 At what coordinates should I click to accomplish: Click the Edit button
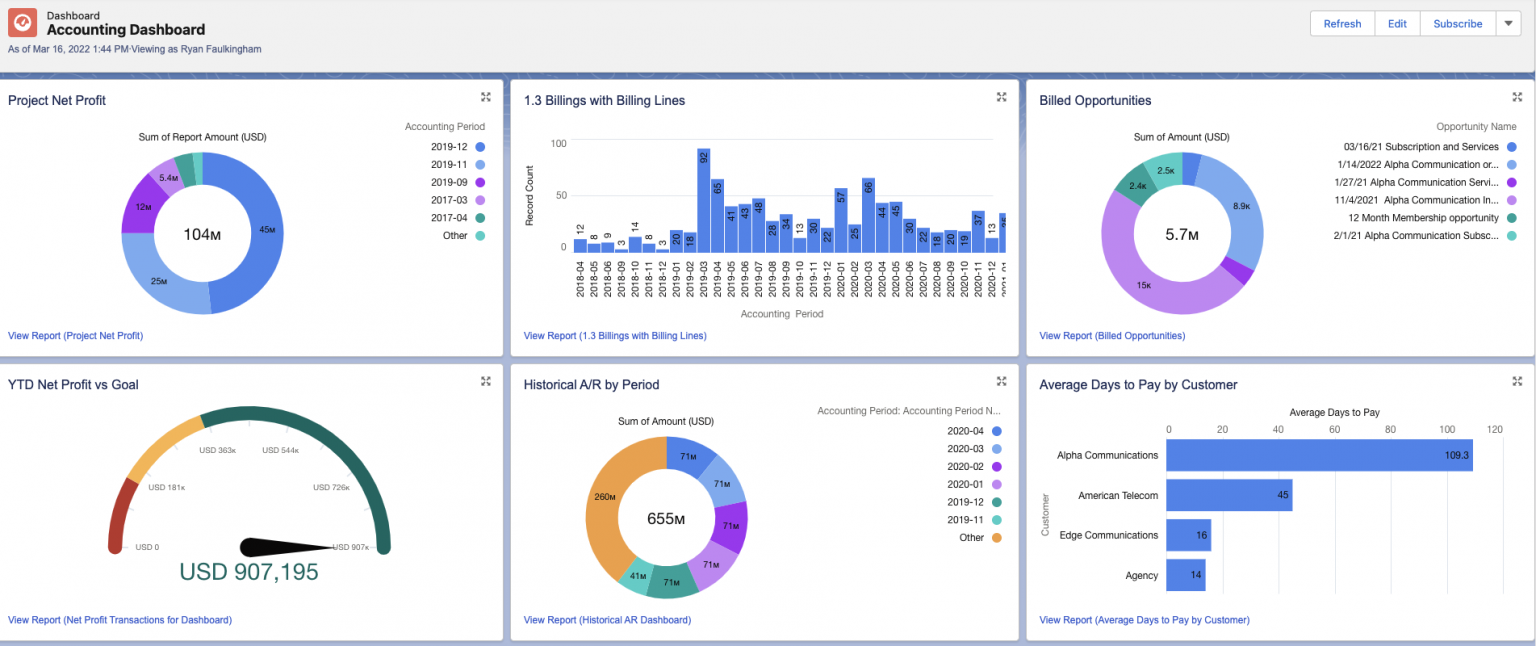[x=1396, y=23]
